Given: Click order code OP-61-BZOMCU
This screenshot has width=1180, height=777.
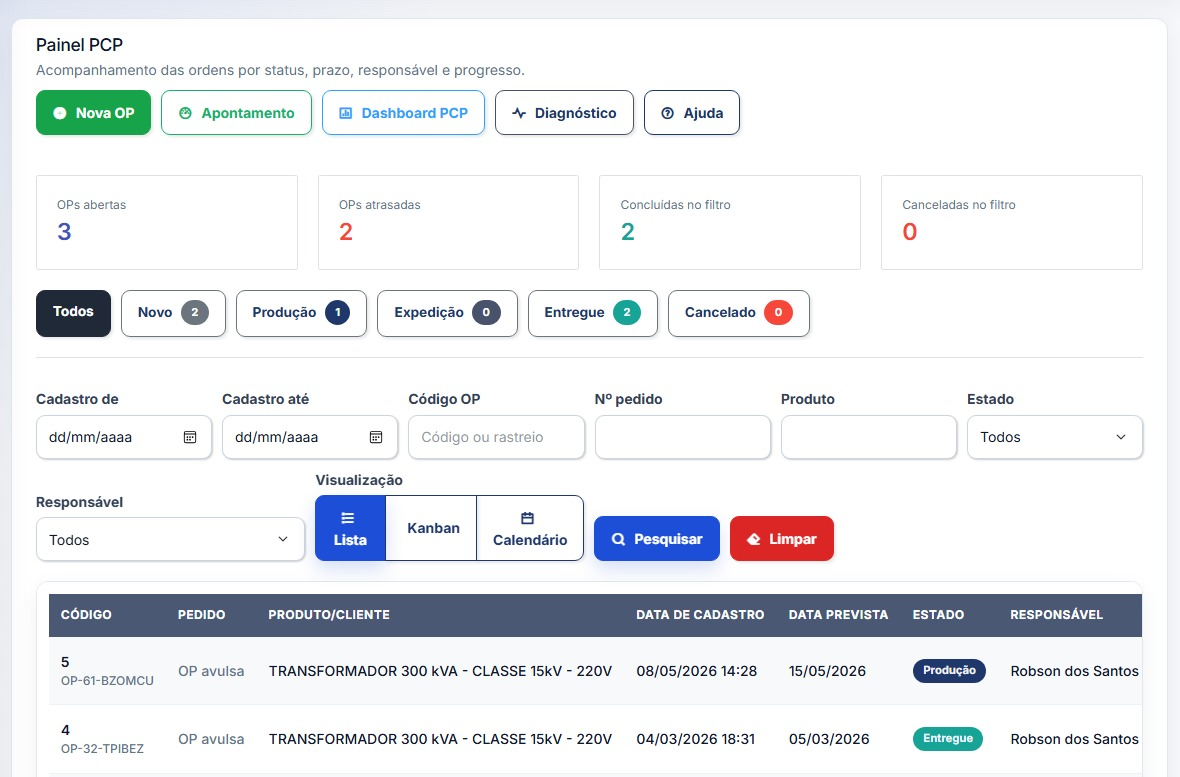Looking at the screenshot, I should pos(107,681).
